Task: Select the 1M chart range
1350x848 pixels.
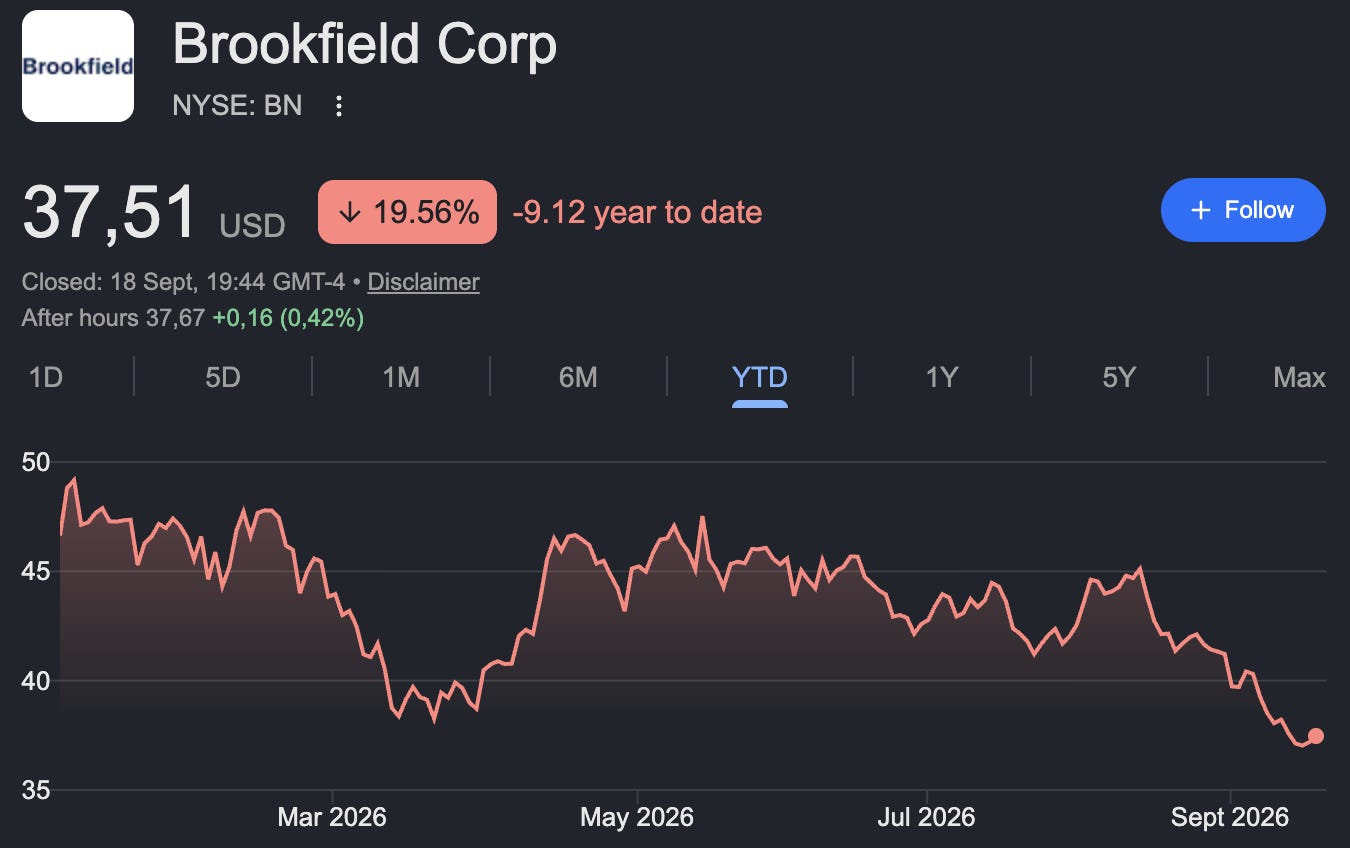Action: coord(401,377)
